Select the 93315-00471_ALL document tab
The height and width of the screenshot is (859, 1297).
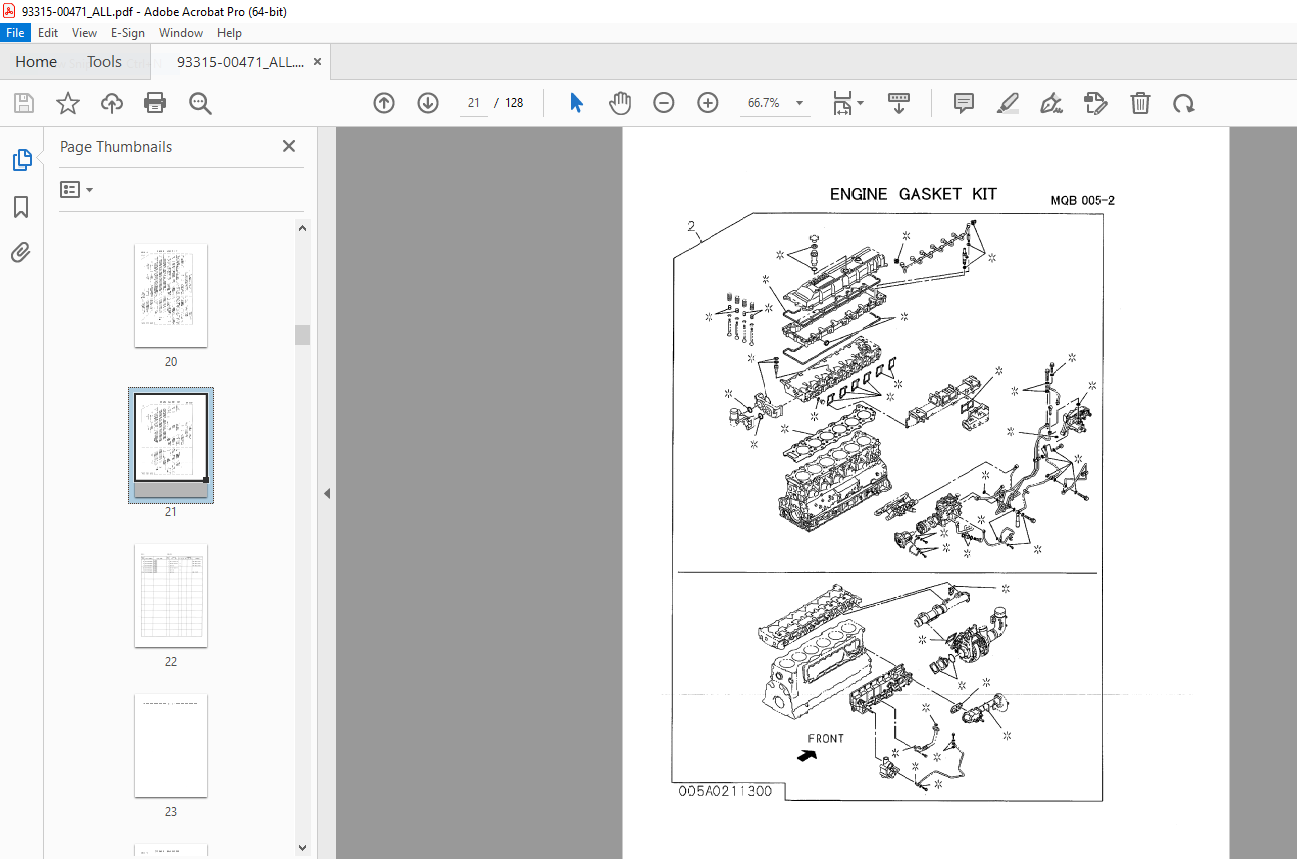[240, 62]
